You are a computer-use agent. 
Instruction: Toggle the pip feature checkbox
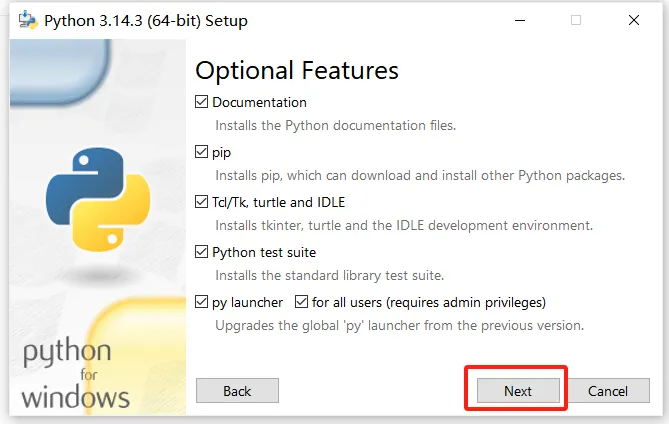[x=203, y=152]
